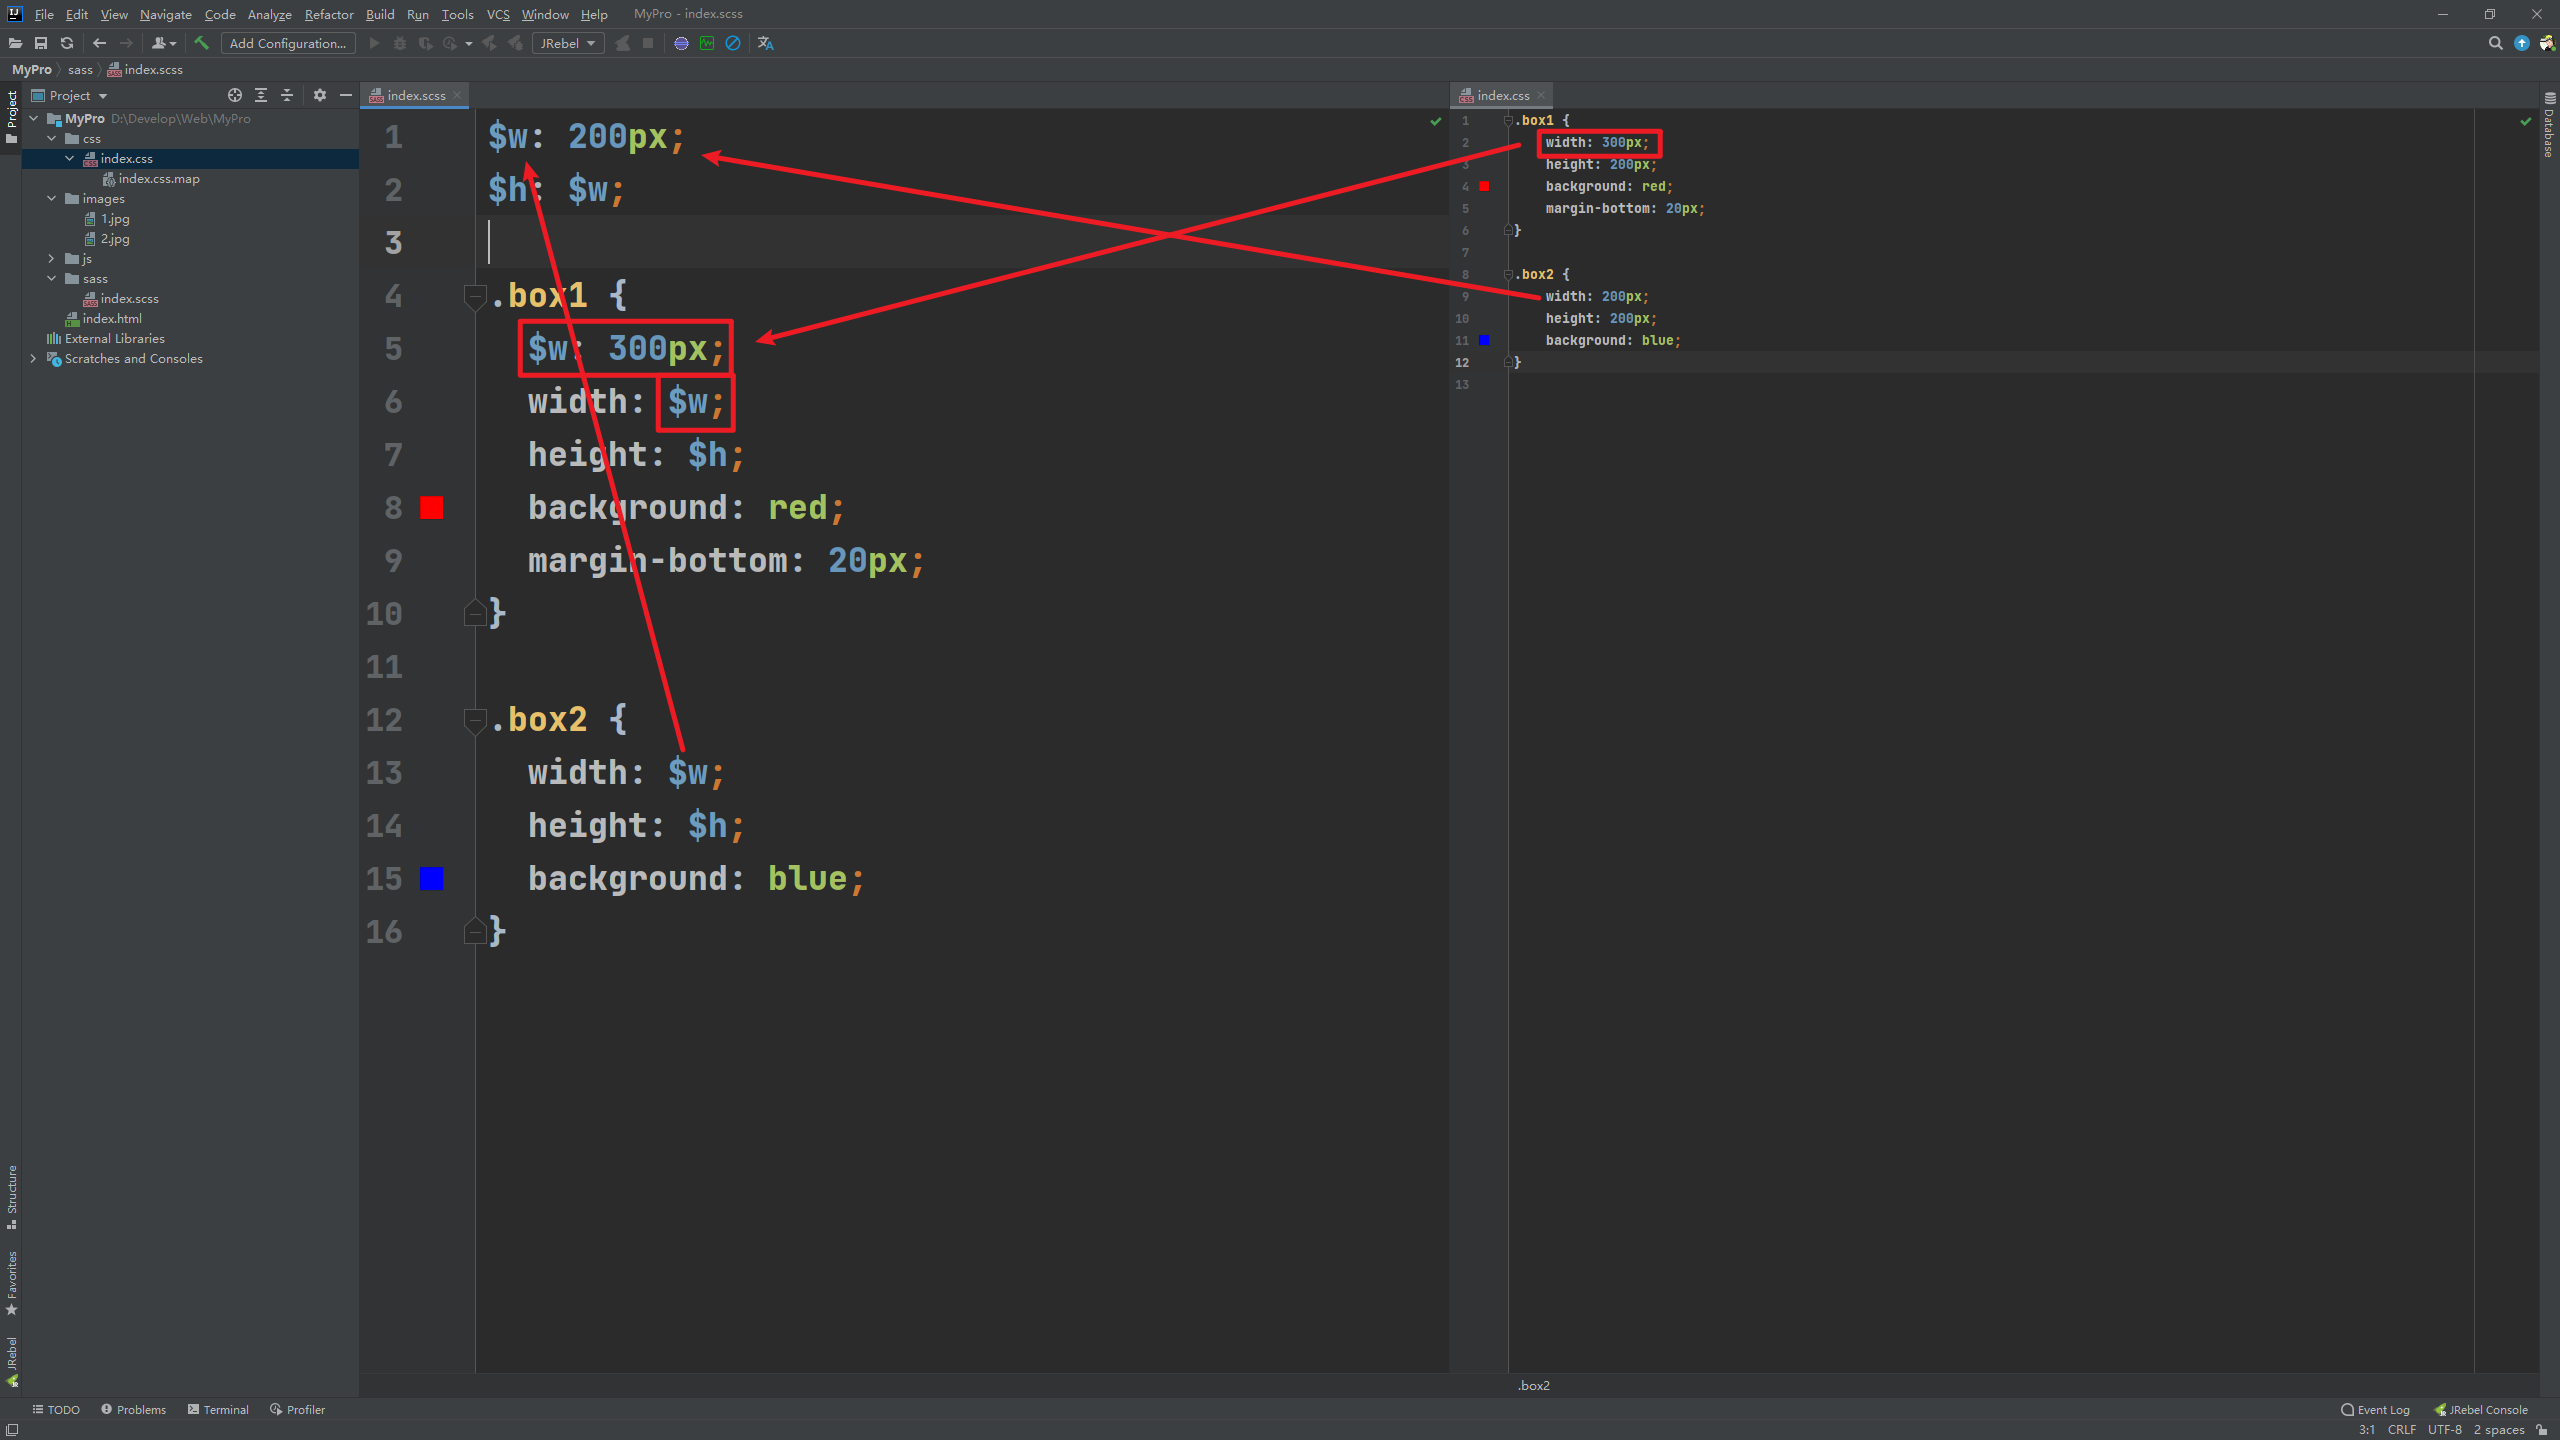The image size is (2560, 1440).
Task: Click the Add Configuration button
Action: coord(285,44)
